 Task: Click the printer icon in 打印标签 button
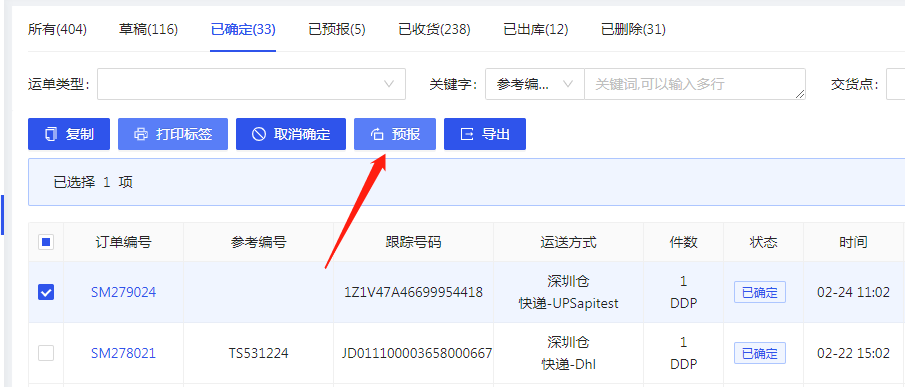[141, 134]
